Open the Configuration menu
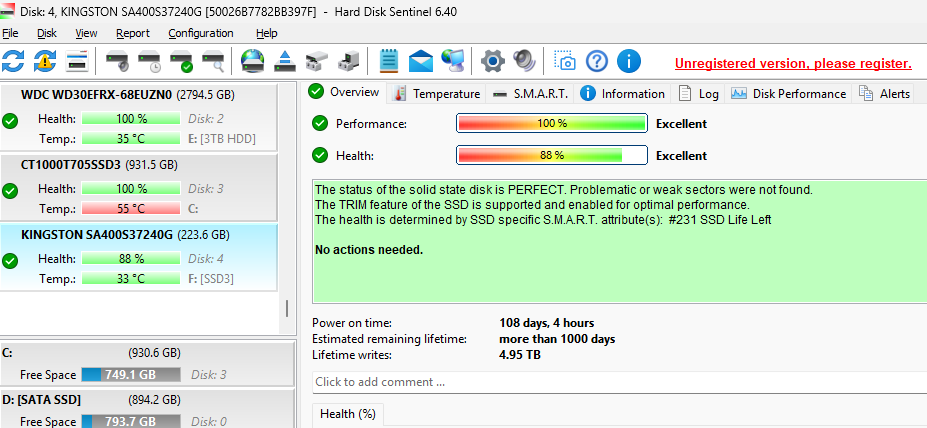 pos(201,33)
